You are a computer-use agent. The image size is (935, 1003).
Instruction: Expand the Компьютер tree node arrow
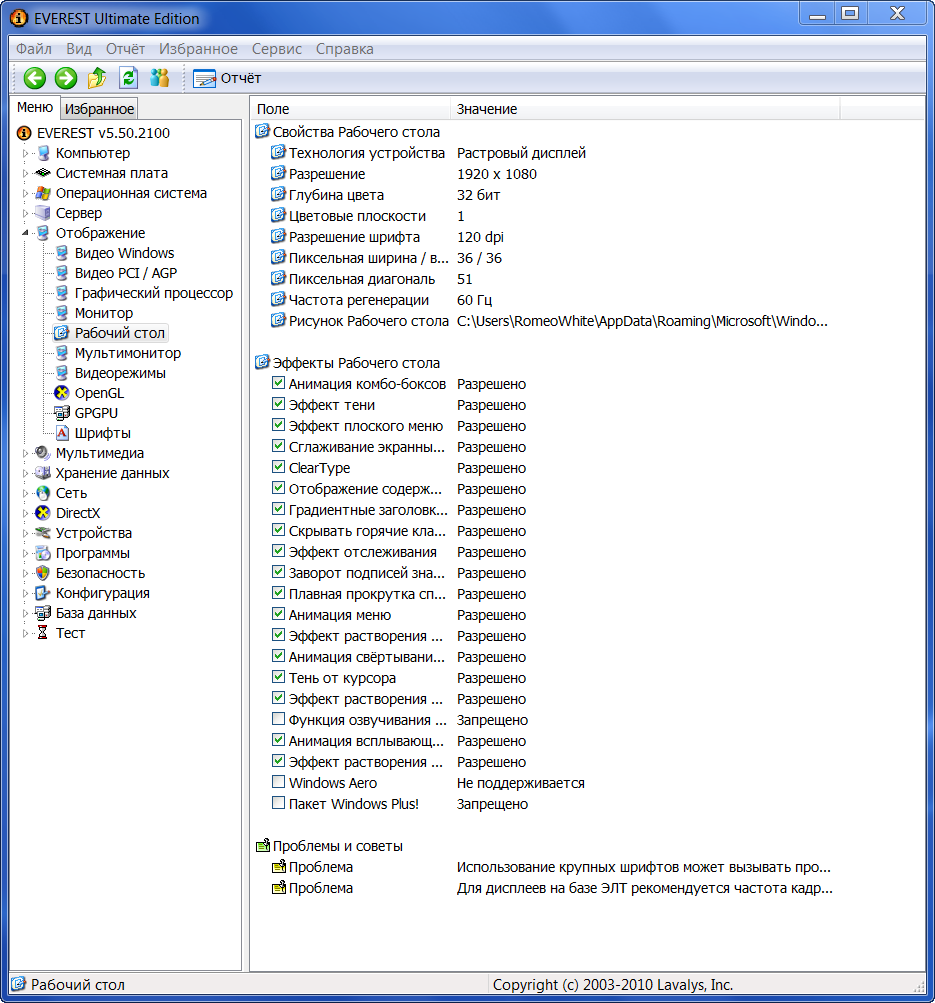[26, 154]
